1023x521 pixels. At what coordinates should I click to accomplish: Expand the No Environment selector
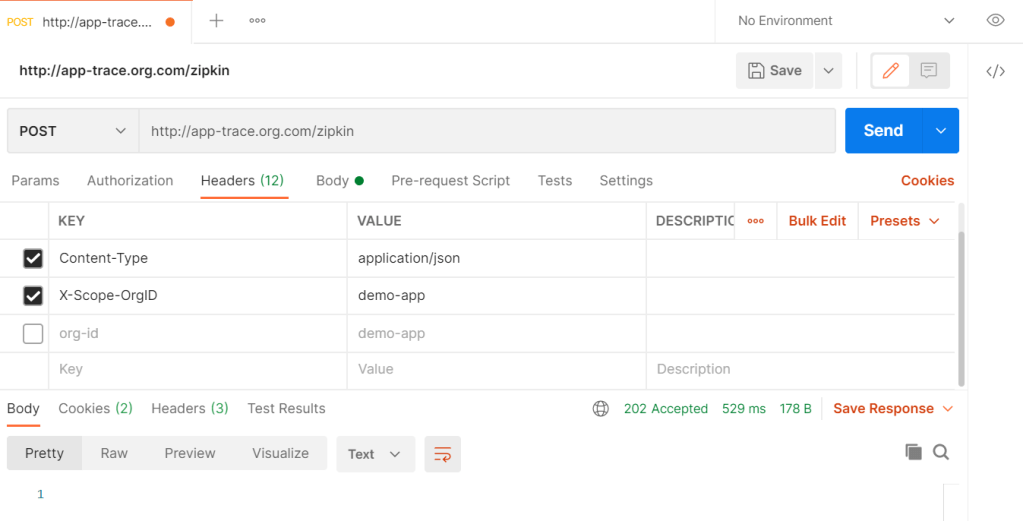coord(845,21)
